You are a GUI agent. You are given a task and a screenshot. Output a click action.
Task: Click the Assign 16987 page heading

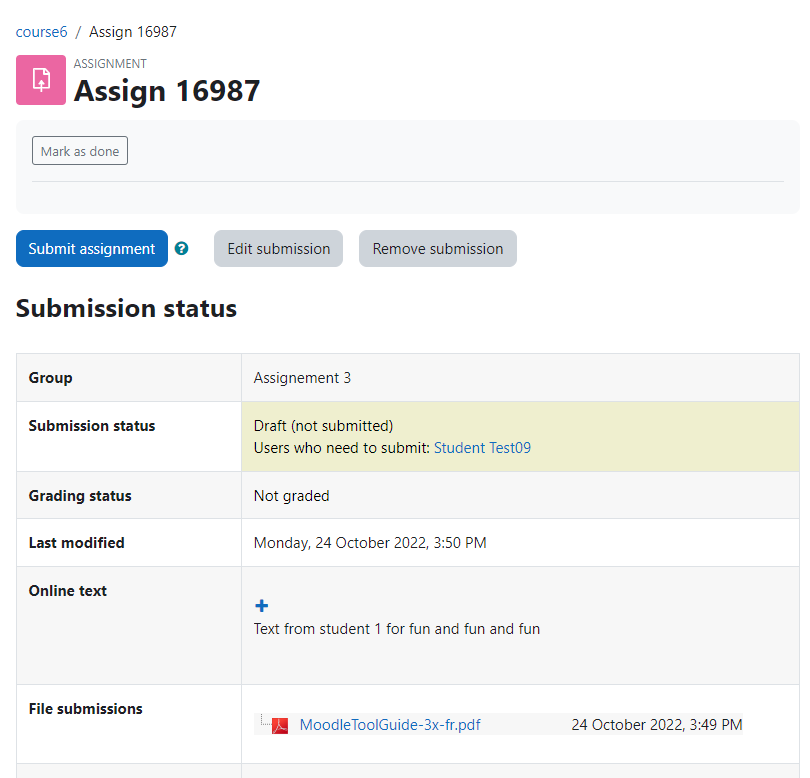coord(167,91)
